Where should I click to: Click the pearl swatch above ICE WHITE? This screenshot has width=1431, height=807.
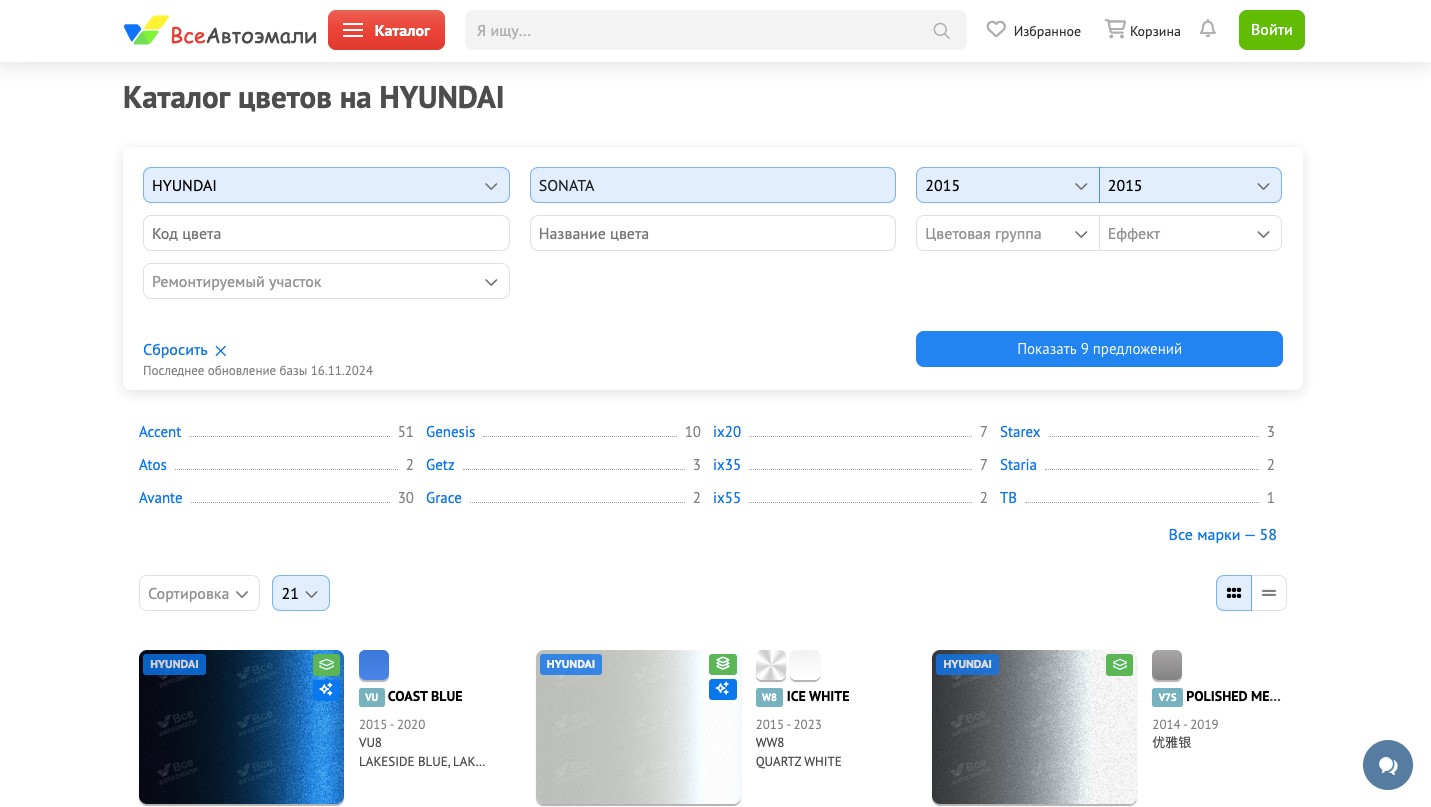tap(771, 665)
